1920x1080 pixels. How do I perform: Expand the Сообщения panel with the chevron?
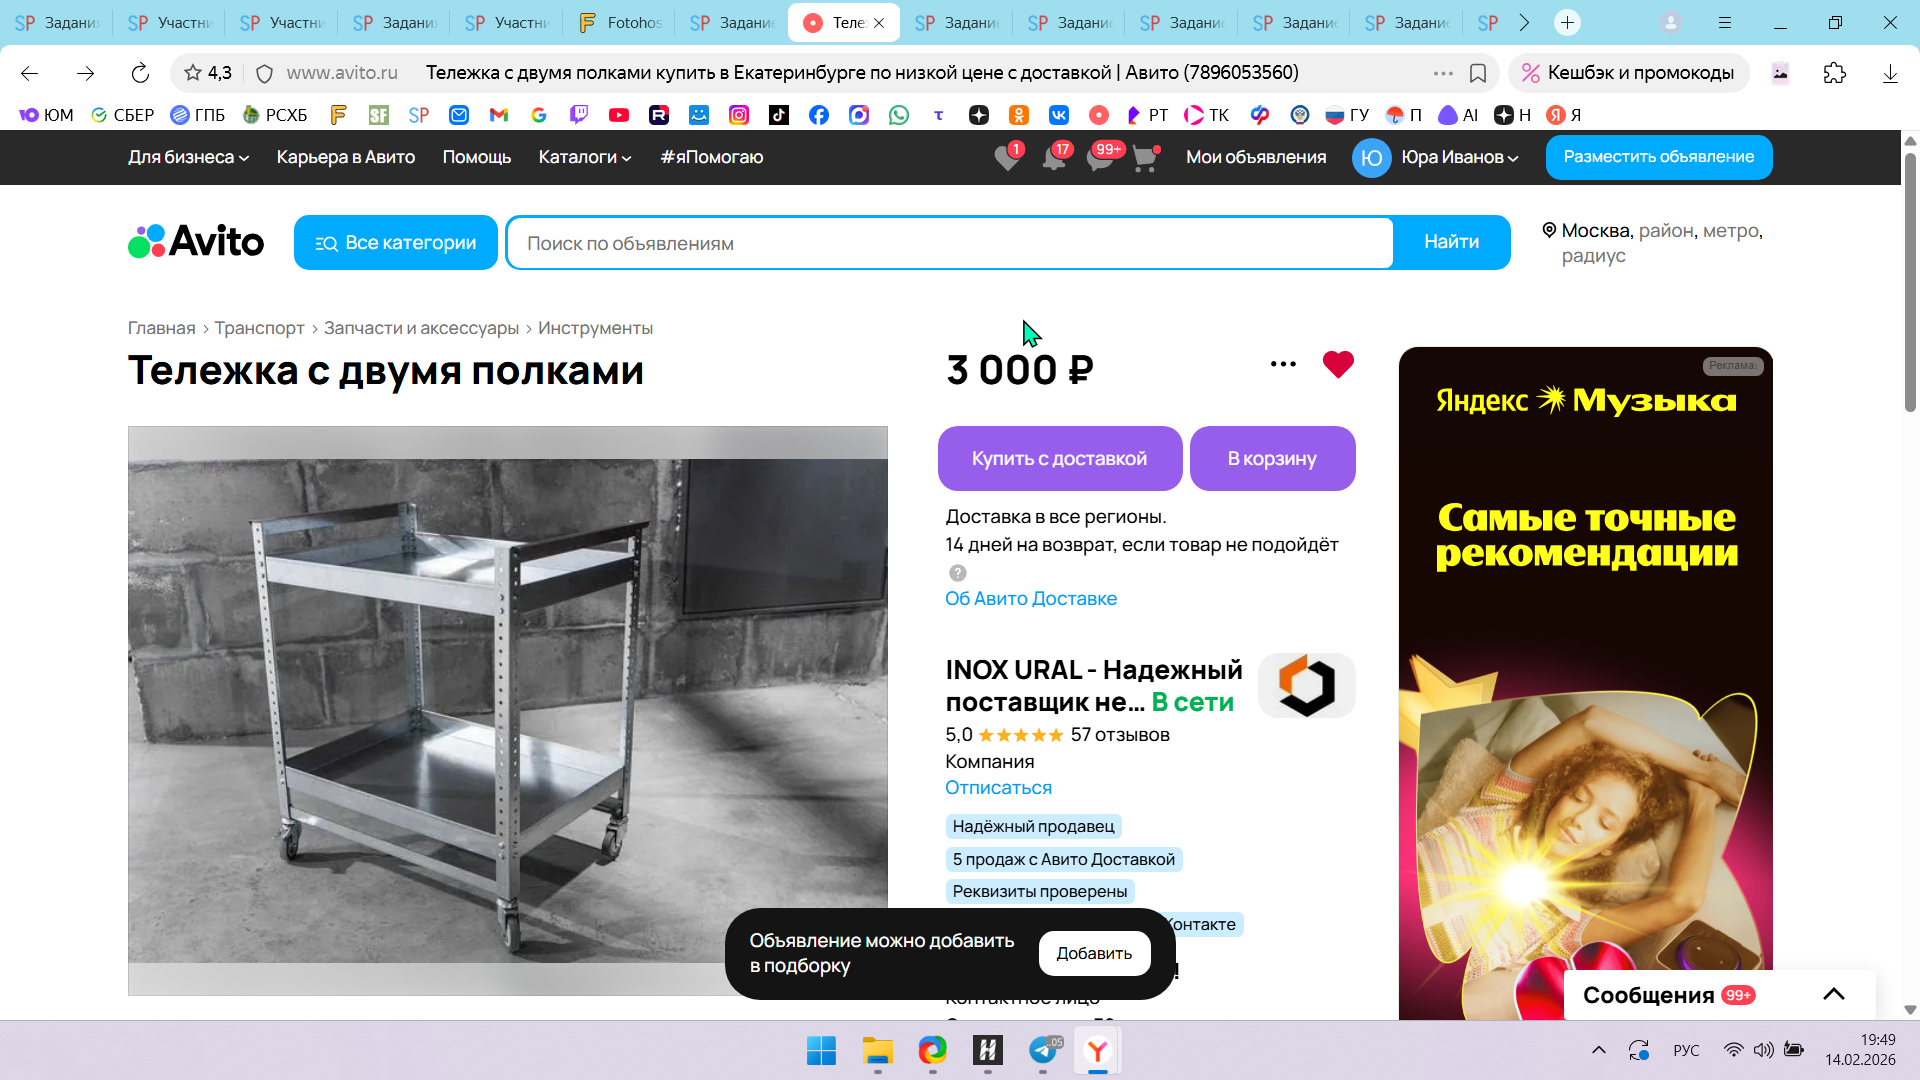tap(1833, 994)
